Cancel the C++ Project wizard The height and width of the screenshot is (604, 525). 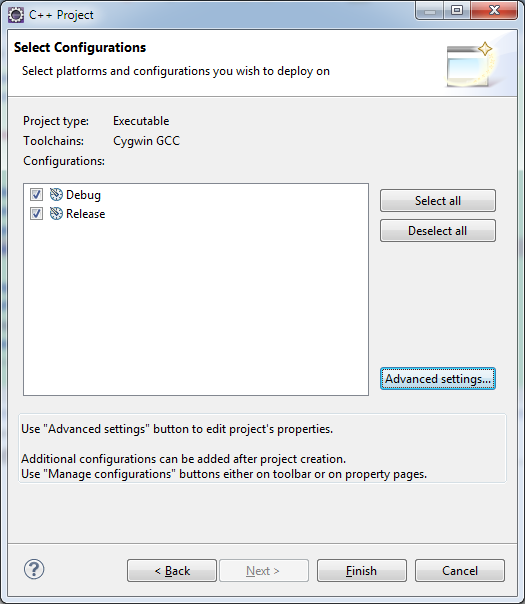460,570
